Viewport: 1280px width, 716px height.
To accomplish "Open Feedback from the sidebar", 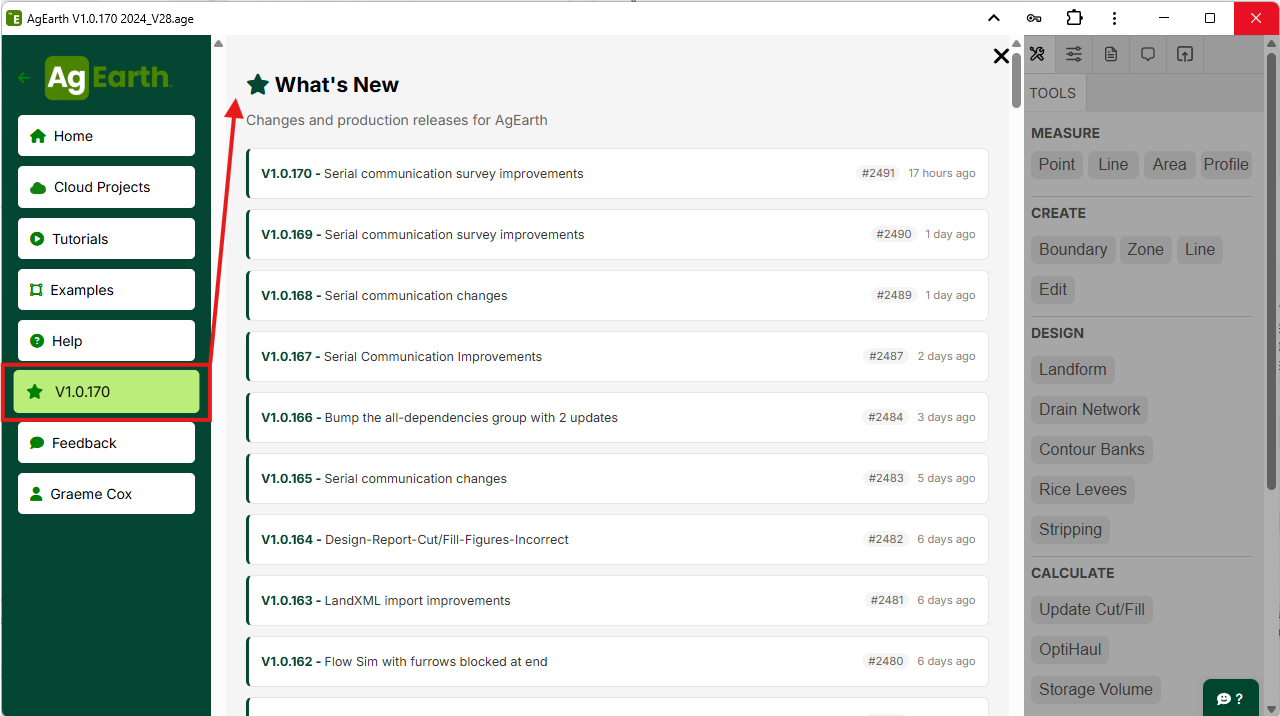I will [106, 443].
